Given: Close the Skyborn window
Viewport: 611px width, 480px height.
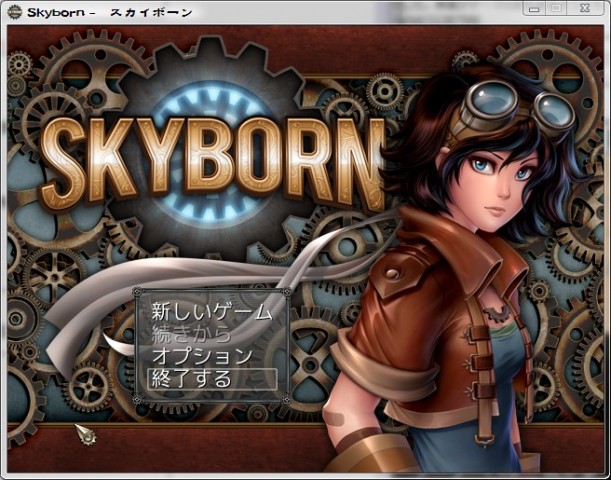Looking at the screenshot, I should [x=585, y=9].
